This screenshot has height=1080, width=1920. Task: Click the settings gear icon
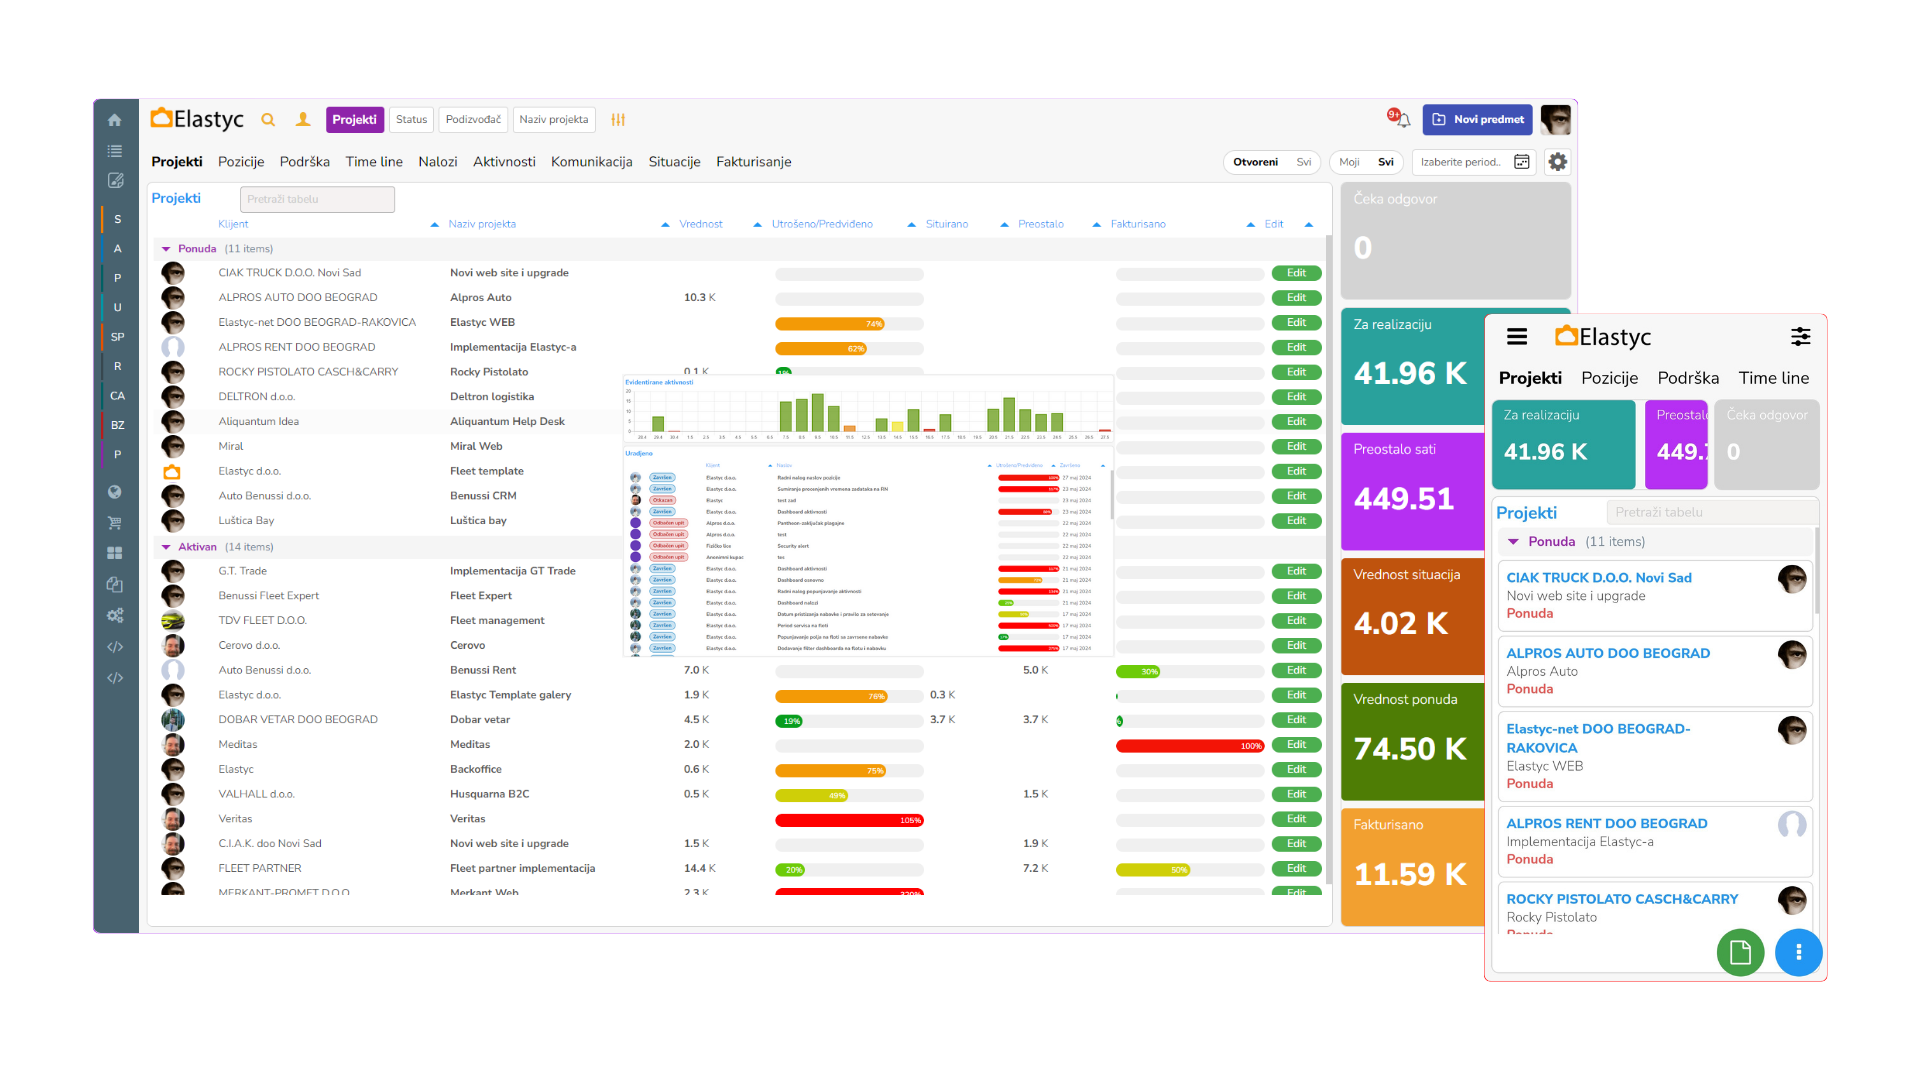coord(1557,162)
